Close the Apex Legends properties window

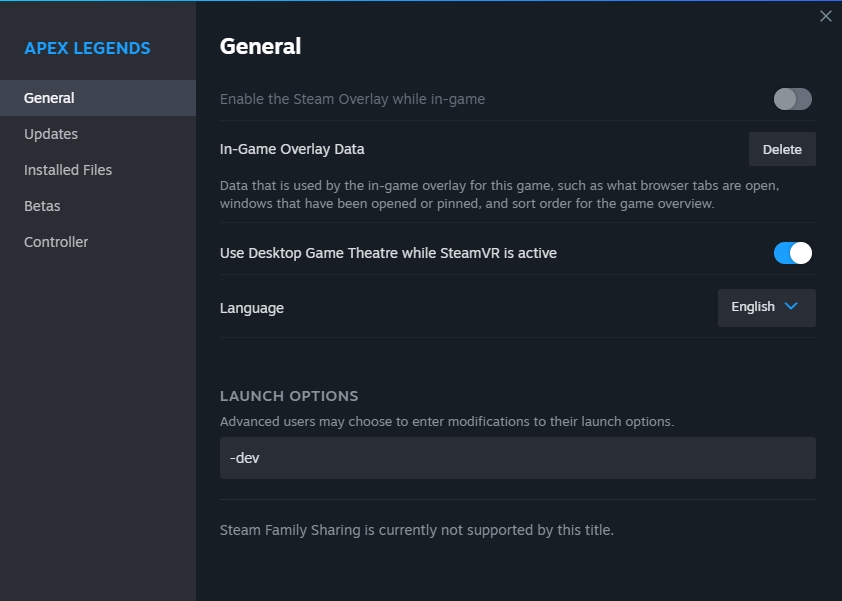[825, 16]
